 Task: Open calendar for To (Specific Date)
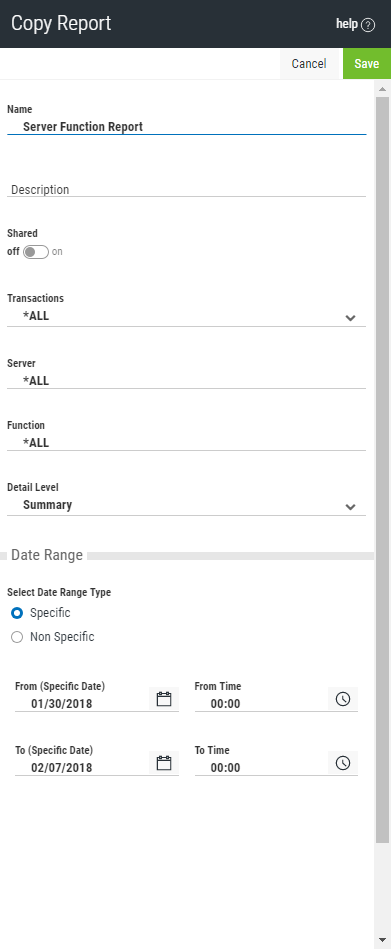[x=164, y=763]
